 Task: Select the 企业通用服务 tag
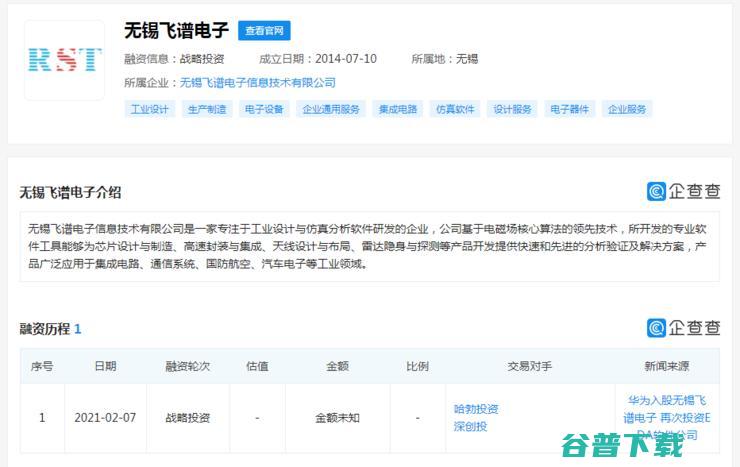[331, 109]
